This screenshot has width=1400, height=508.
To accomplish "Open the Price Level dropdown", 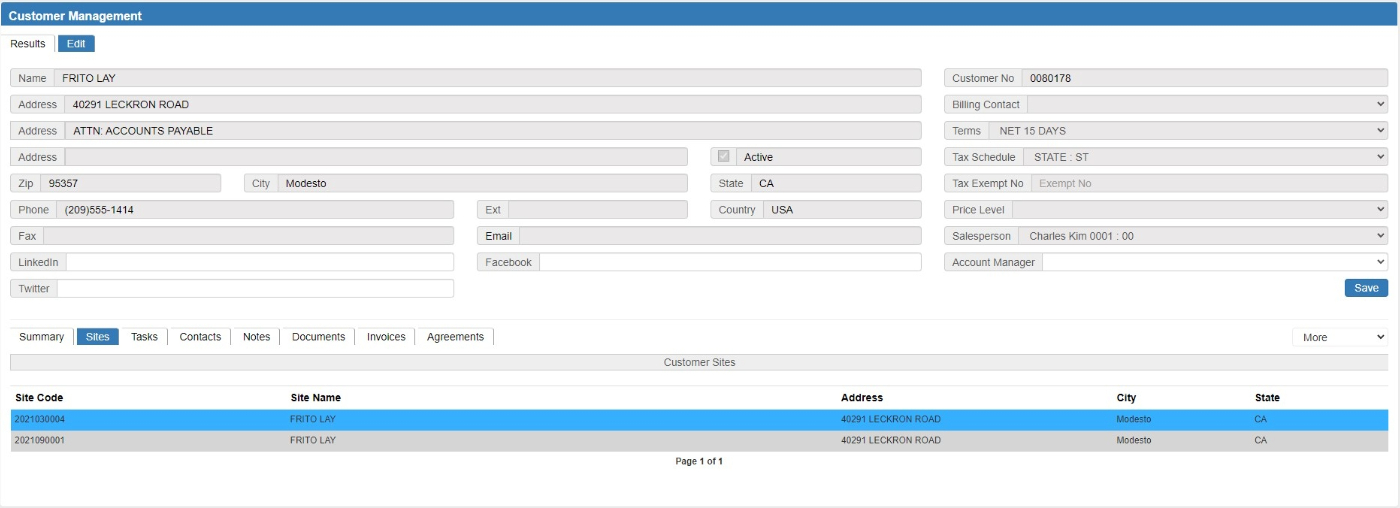I will (1200, 210).
